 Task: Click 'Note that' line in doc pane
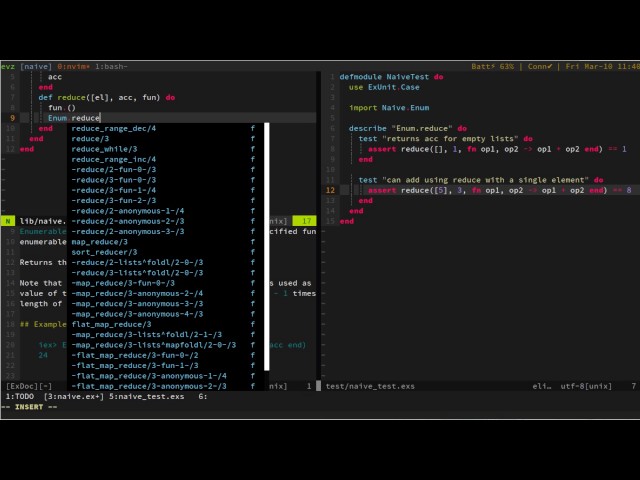click(41, 283)
